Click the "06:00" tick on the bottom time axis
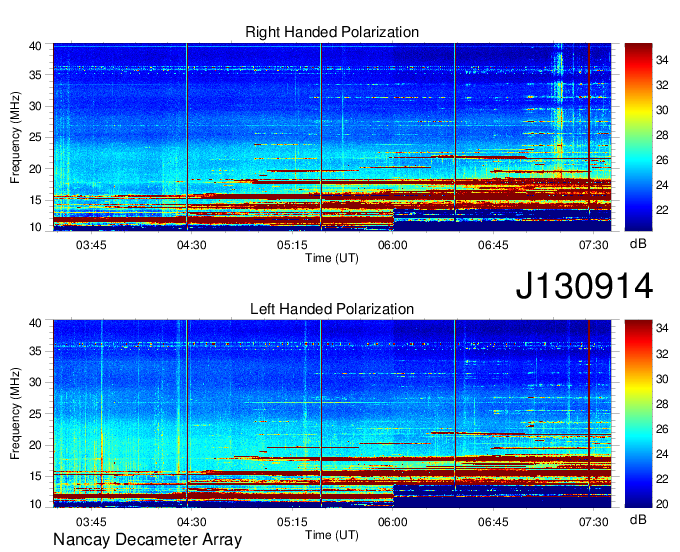 (392, 522)
